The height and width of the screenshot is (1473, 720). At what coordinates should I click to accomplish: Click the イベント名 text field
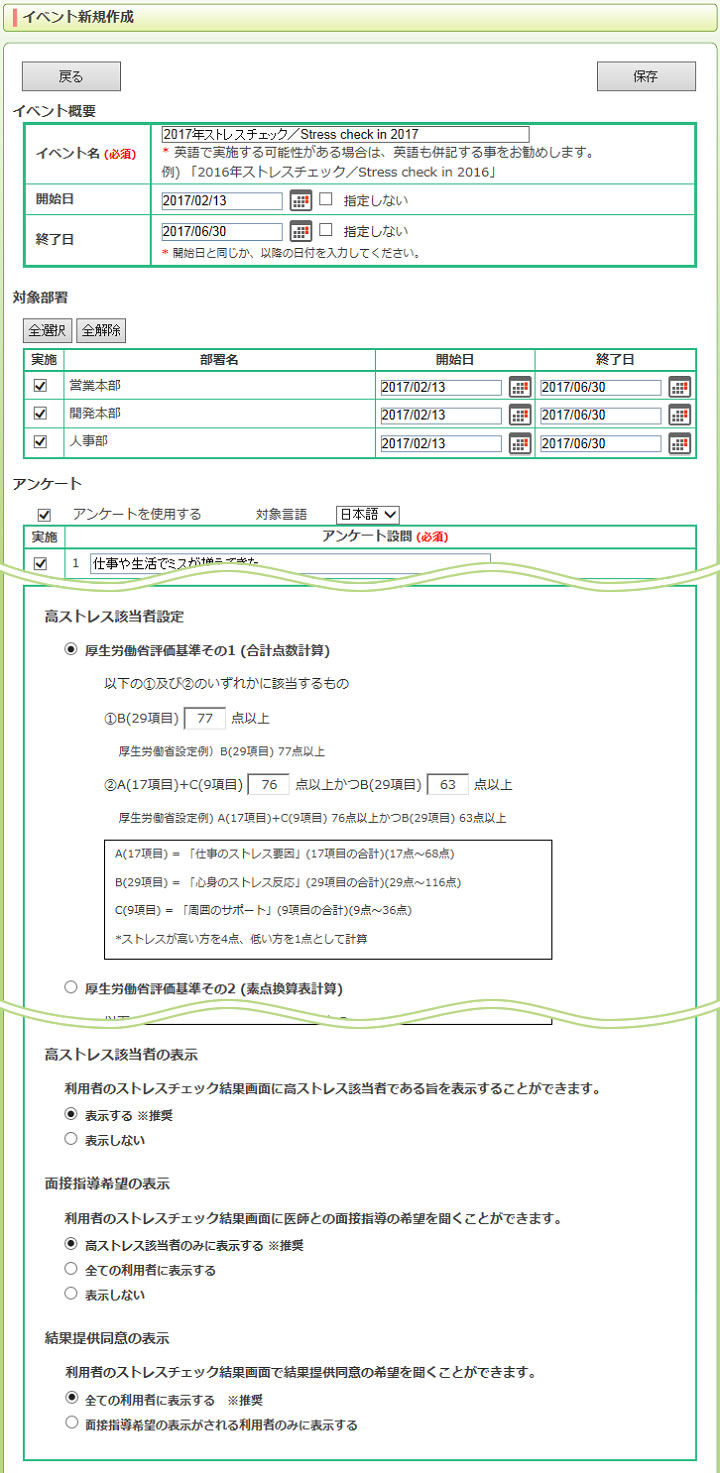tap(345, 134)
